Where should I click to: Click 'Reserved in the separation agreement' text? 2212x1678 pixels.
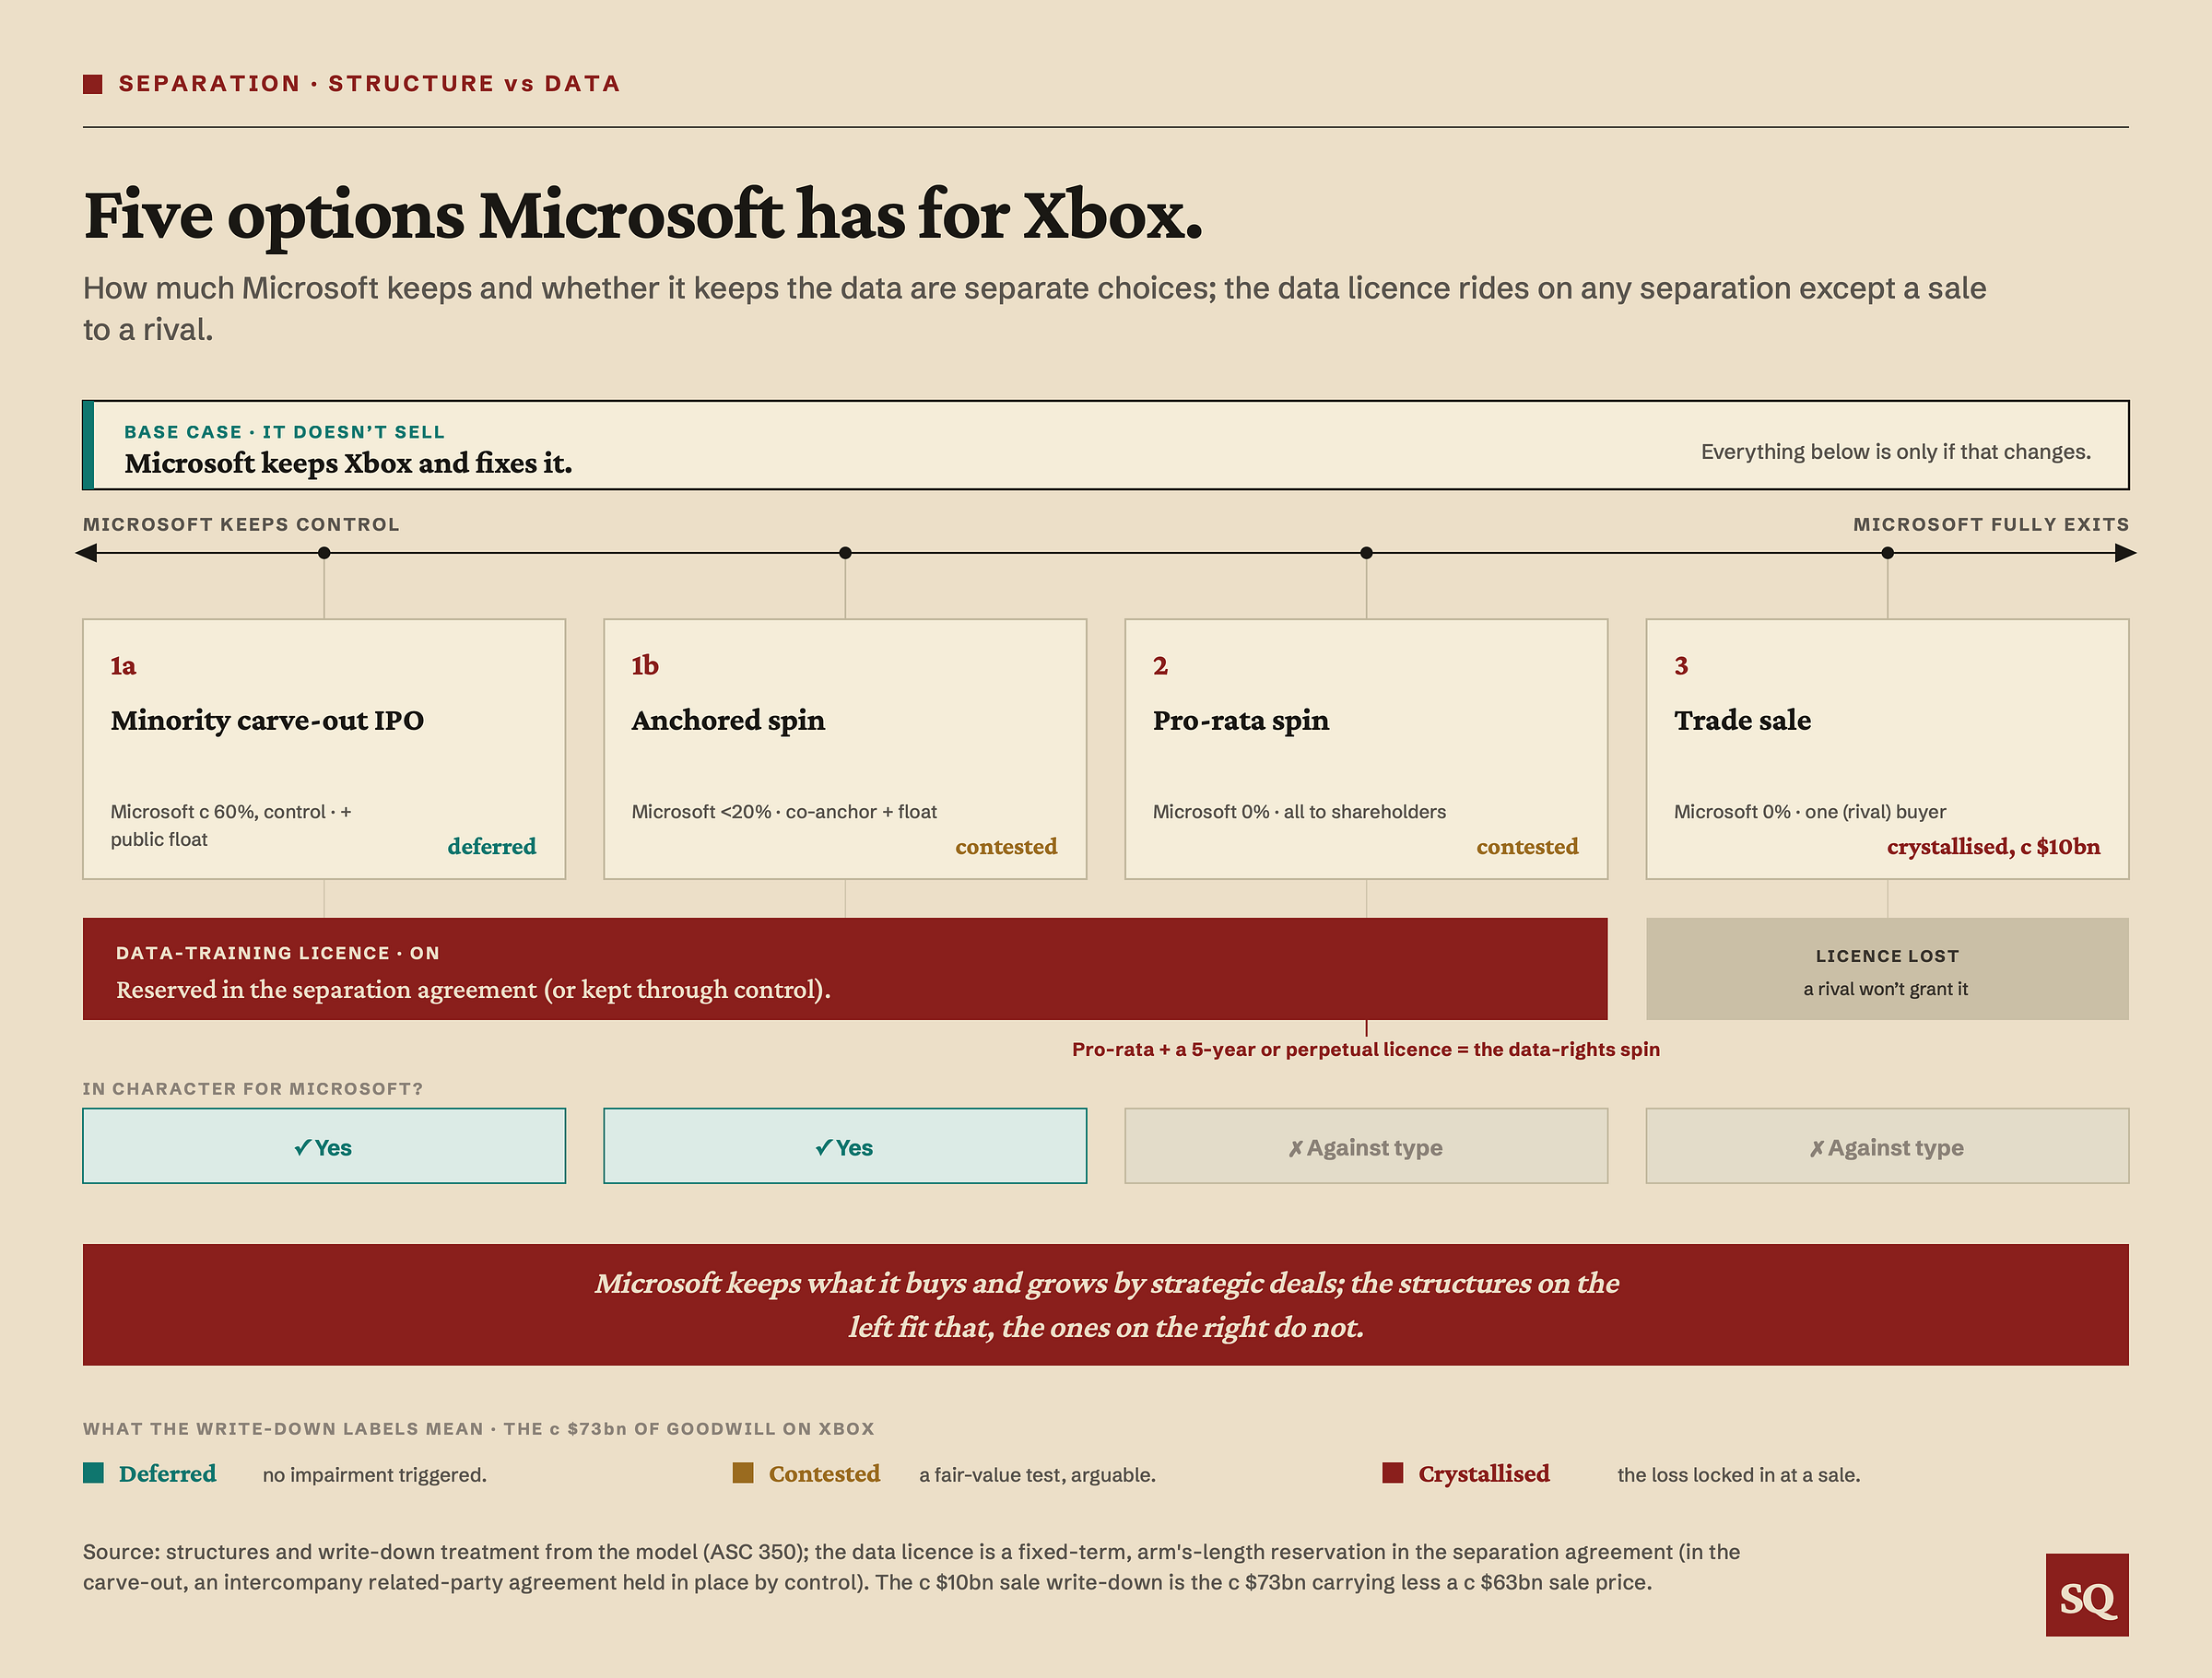coord(473,990)
